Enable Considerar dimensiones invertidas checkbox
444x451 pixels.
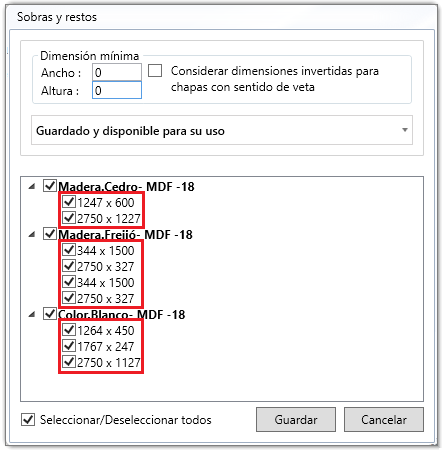click(155, 71)
